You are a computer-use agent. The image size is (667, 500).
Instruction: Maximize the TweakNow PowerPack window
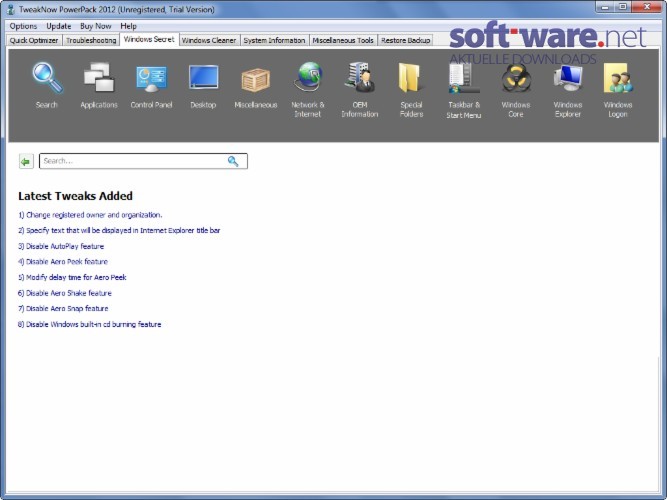[623, 7]
